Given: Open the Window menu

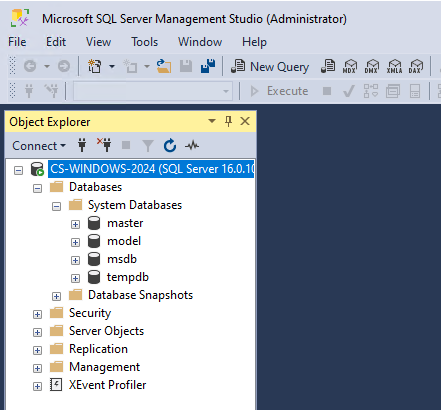Looking at the screenshot, I should [x=200, y=42].
